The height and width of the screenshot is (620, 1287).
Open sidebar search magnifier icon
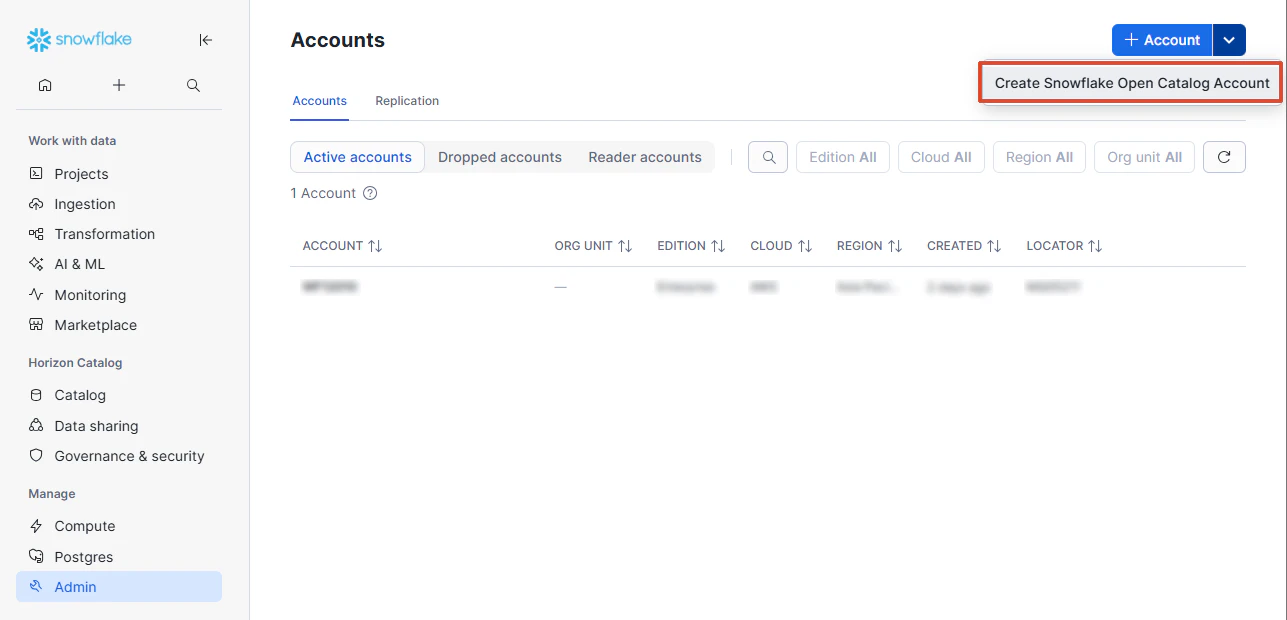194,86
